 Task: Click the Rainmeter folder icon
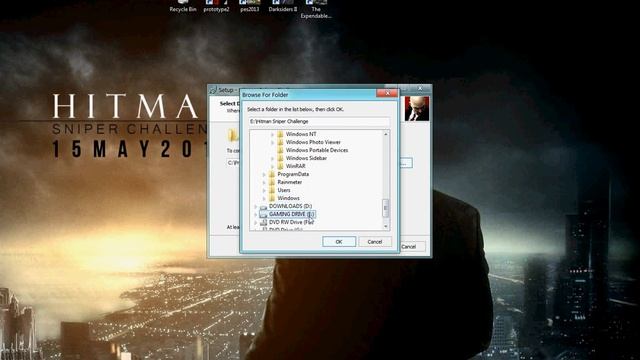272,182
